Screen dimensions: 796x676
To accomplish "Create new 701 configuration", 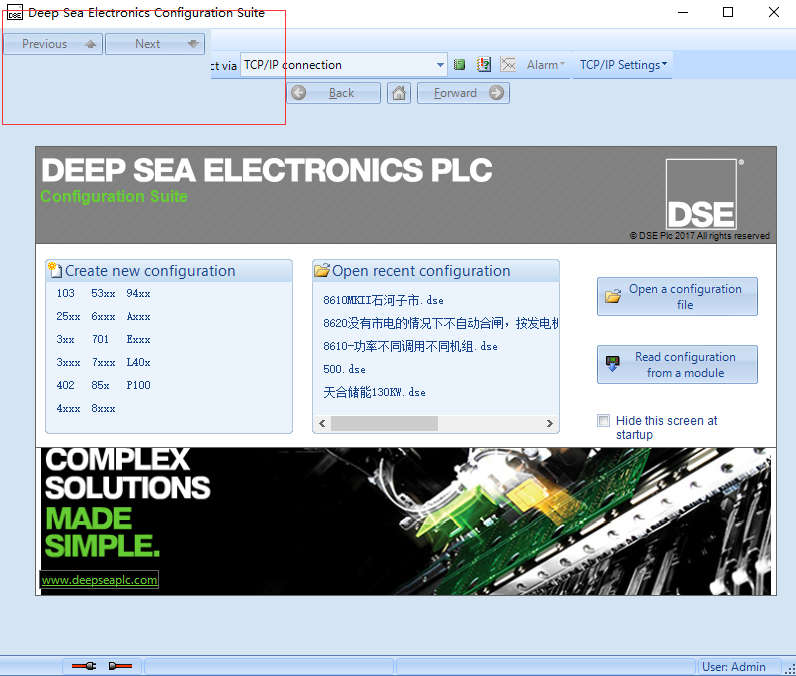I will tap(100, 339).
